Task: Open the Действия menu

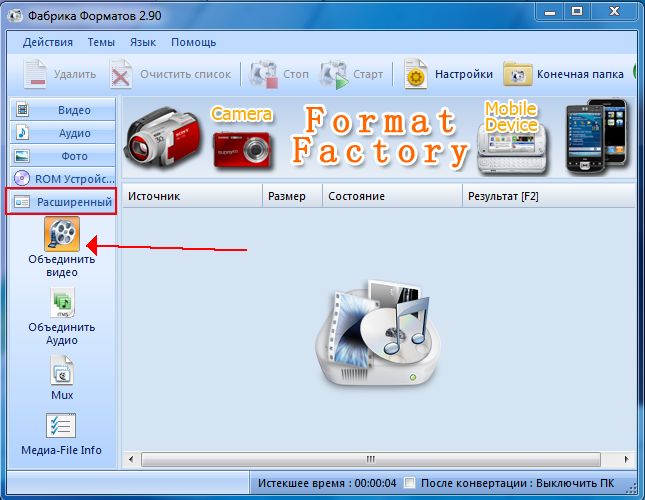Action: point(48,42)
